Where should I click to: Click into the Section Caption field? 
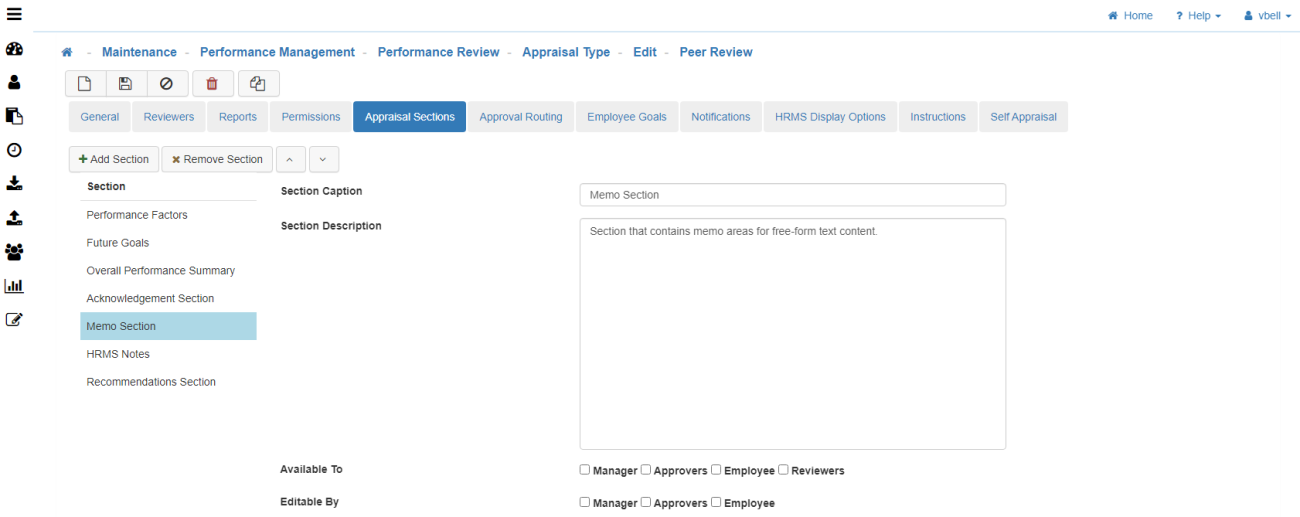792,195
